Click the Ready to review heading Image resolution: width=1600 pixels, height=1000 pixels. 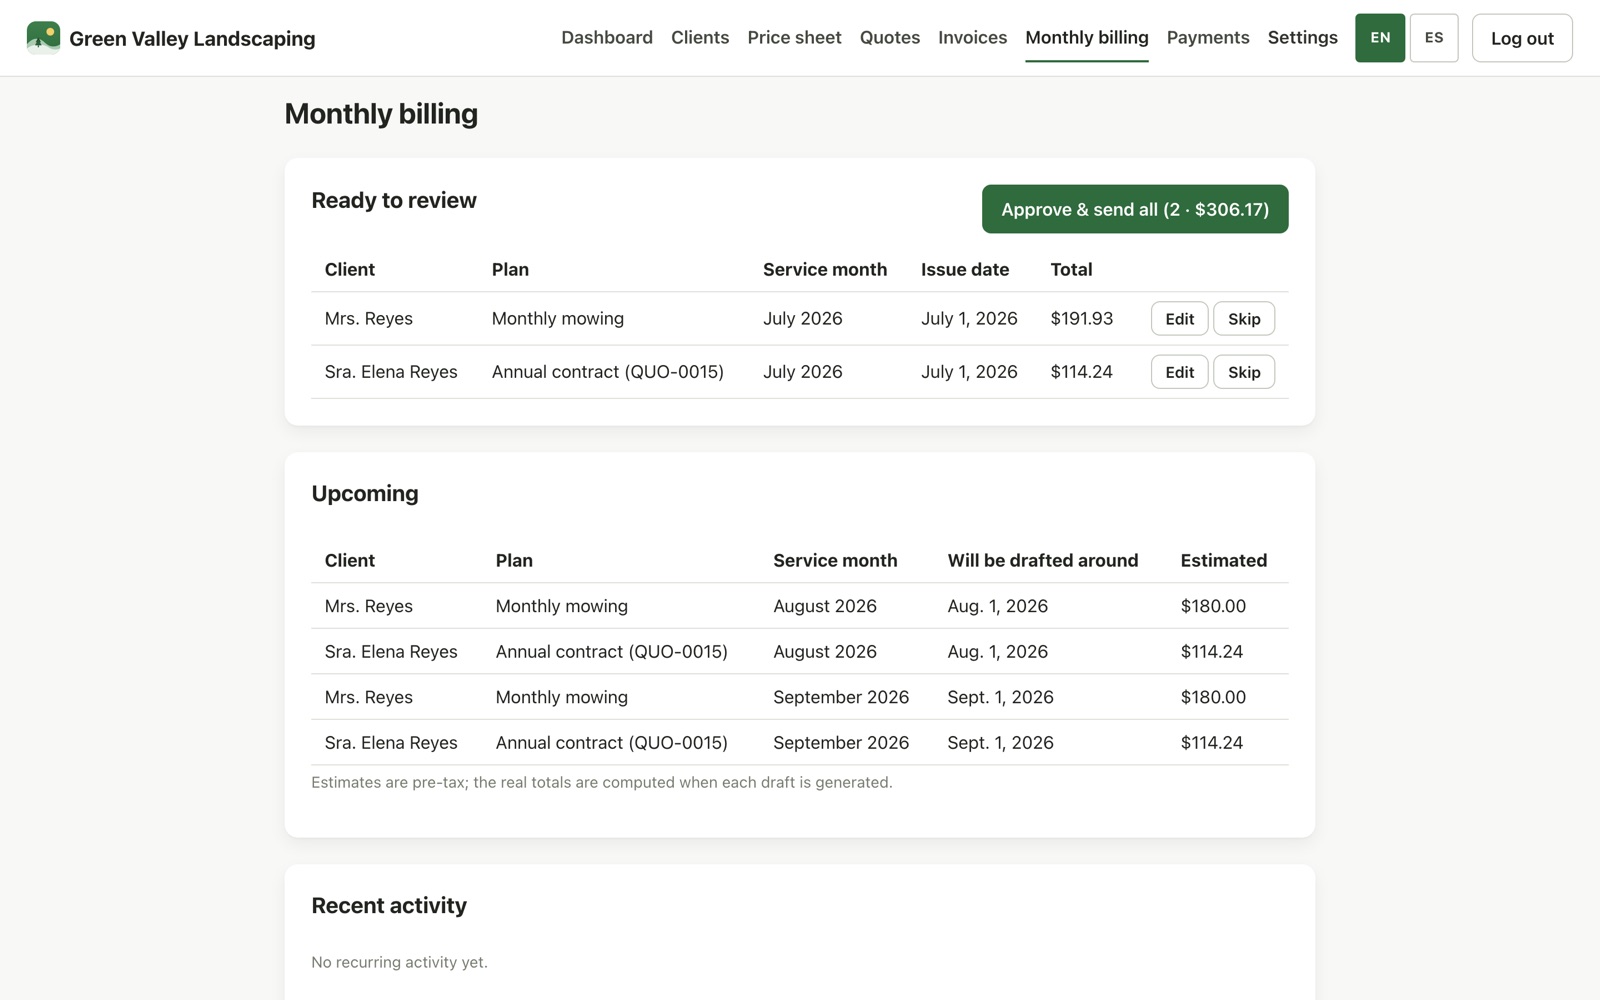[394, 200]
